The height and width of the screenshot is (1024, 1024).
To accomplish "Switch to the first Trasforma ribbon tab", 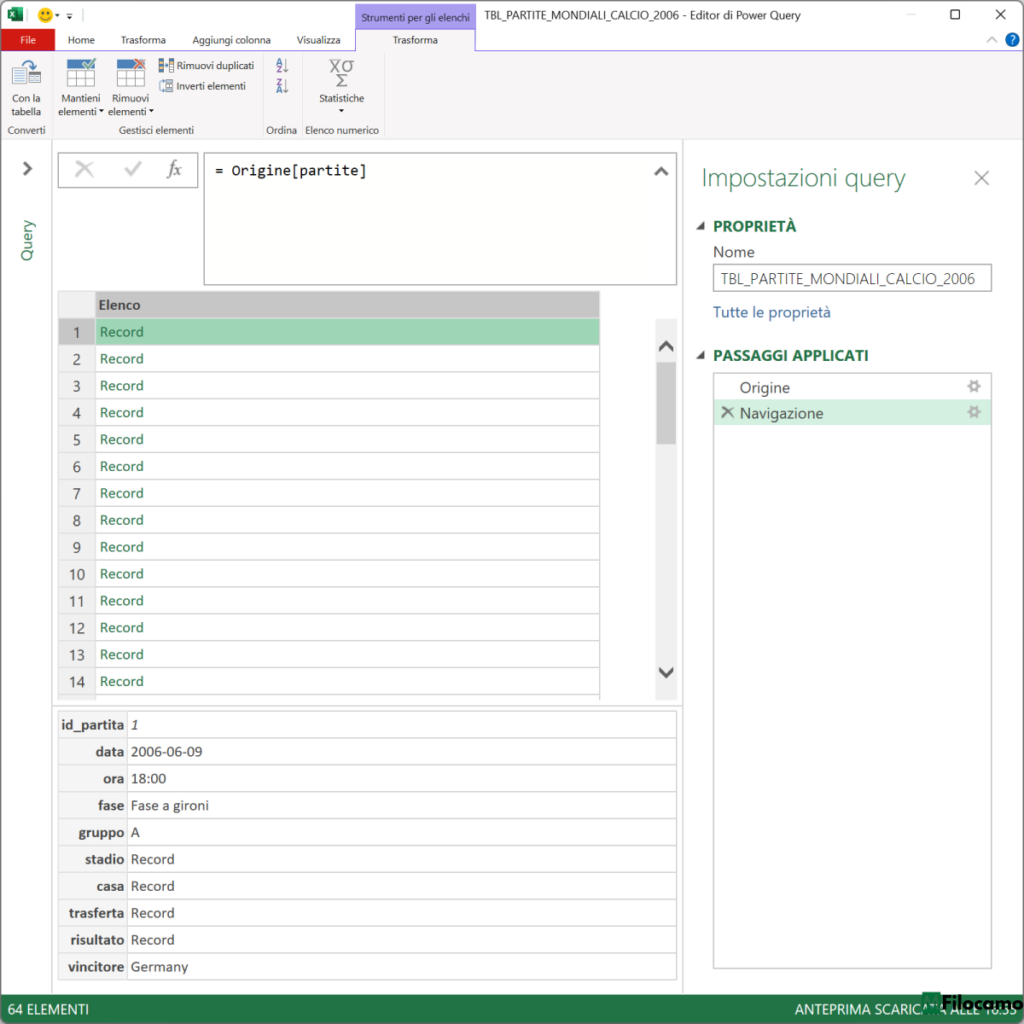I will (143, 40).
